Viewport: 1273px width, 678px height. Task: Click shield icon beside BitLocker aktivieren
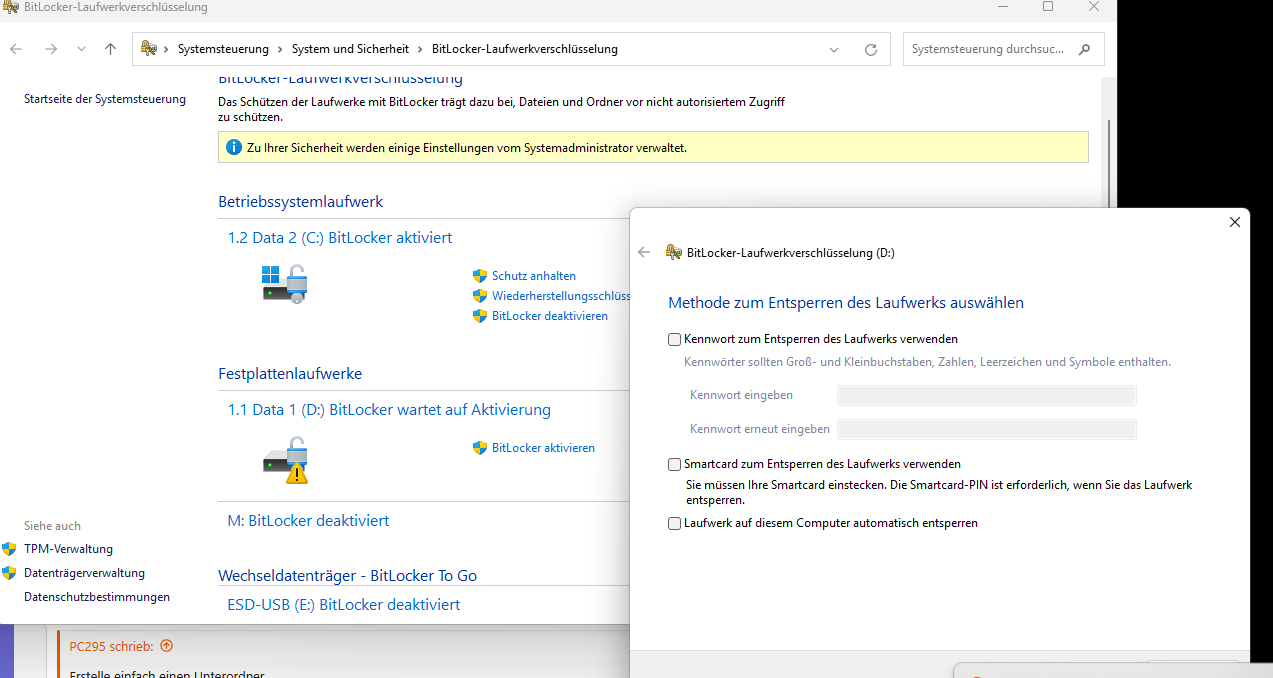tap(480, 448)
